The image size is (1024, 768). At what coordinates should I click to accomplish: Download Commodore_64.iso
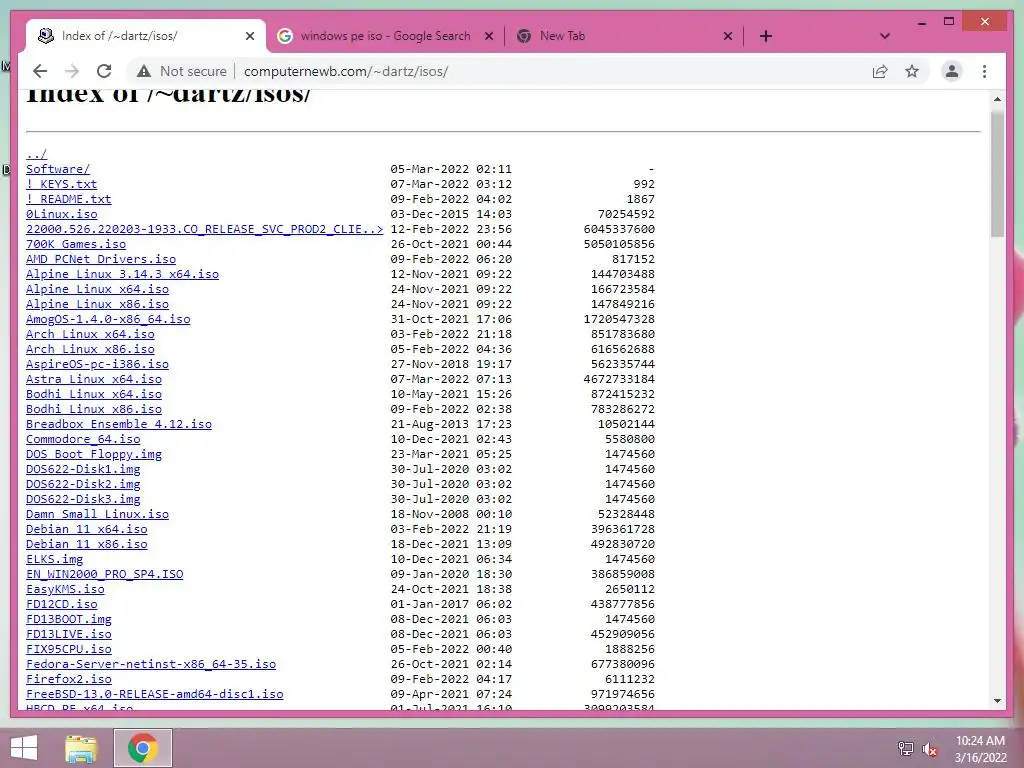[83, 440]
